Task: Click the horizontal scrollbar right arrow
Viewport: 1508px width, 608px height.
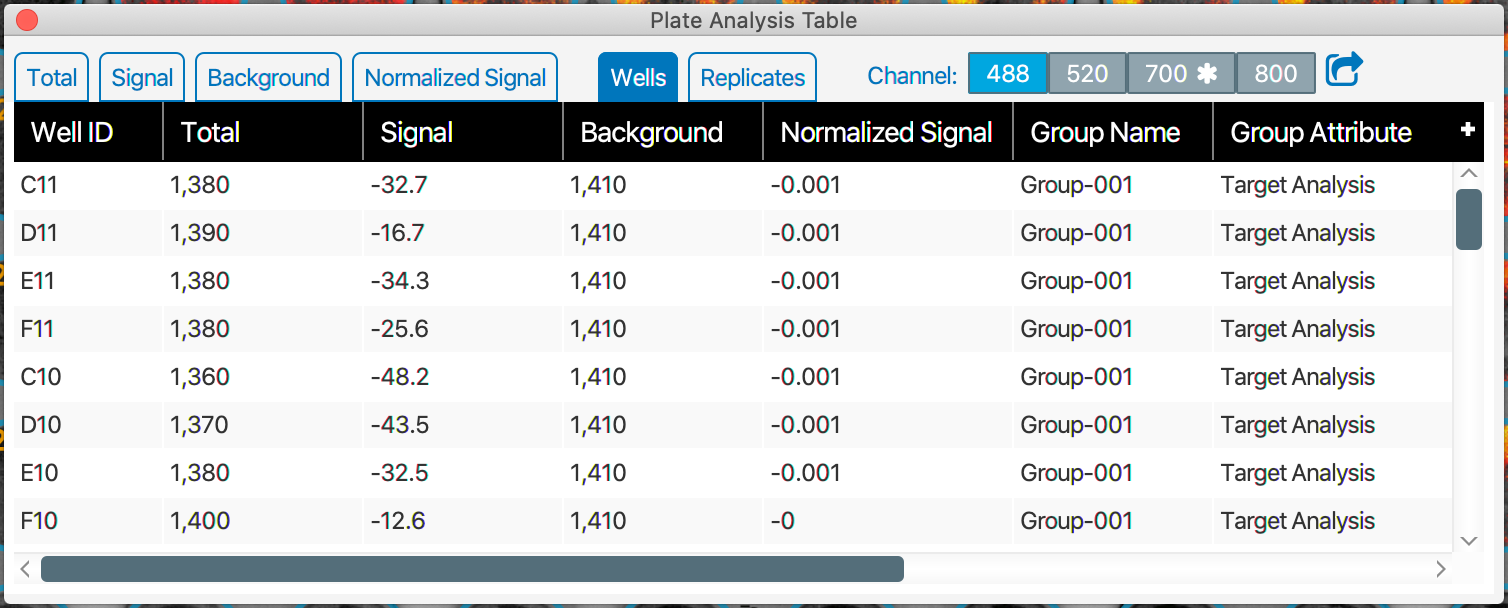Action: [1440, 569]
